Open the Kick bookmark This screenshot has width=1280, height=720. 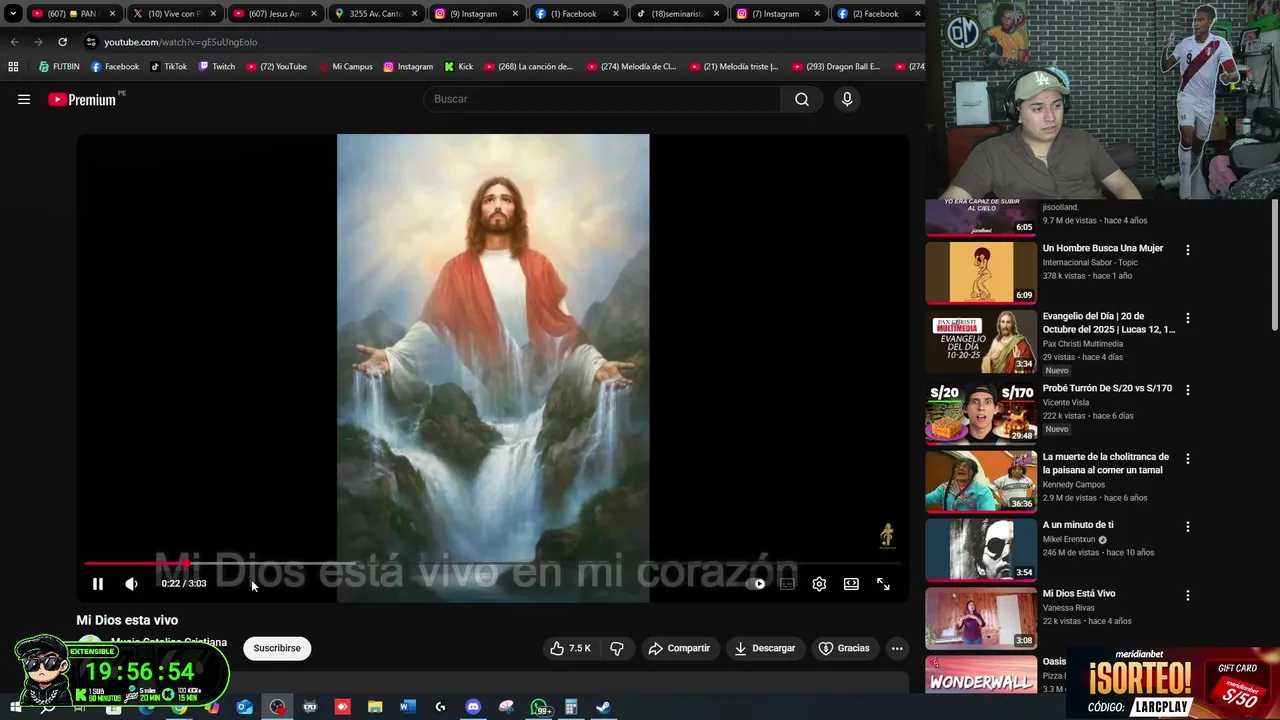pos(458,67)
